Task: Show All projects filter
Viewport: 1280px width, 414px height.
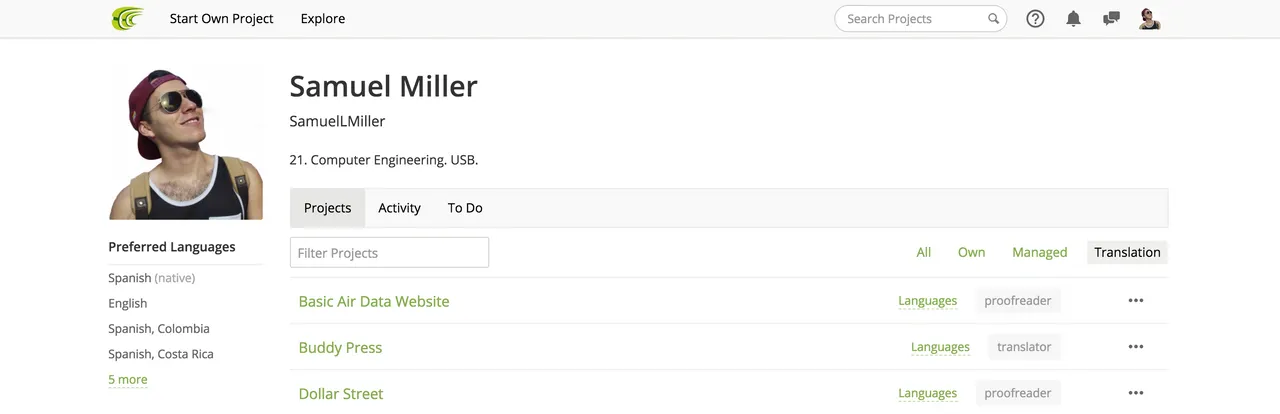Action: [x=923, y=253]
